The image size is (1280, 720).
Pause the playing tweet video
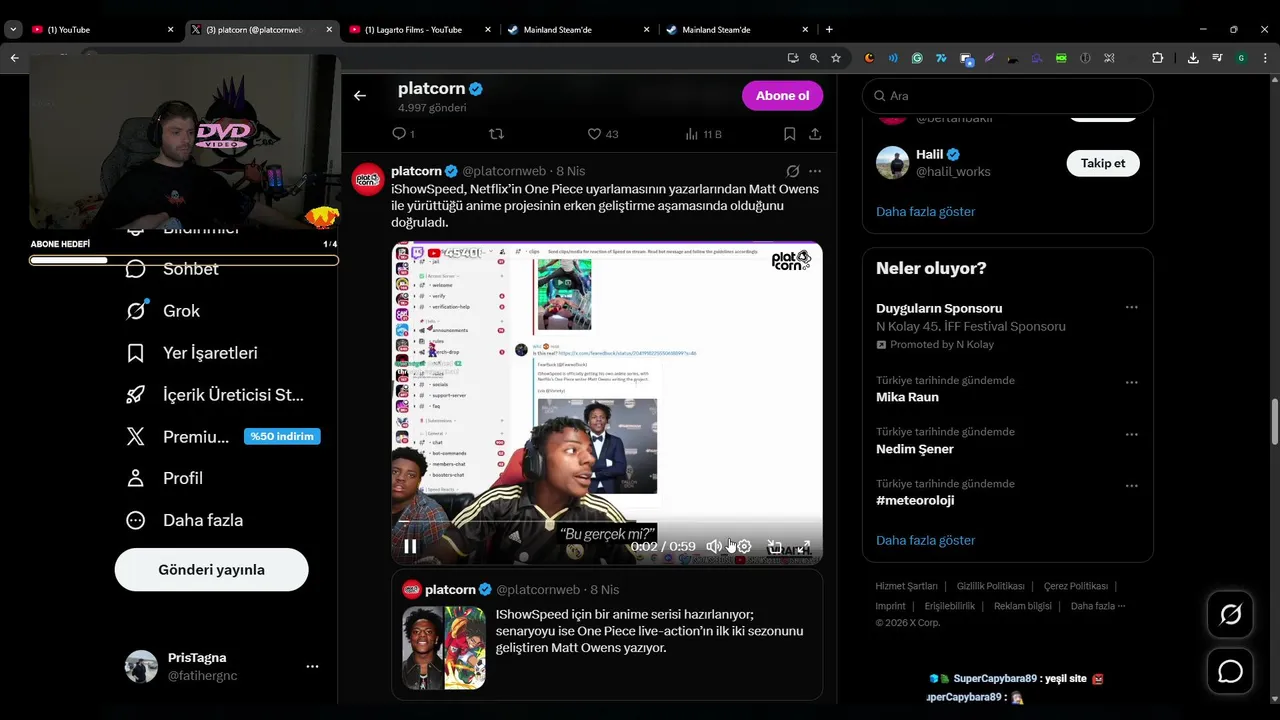click(x=410, y=546)
